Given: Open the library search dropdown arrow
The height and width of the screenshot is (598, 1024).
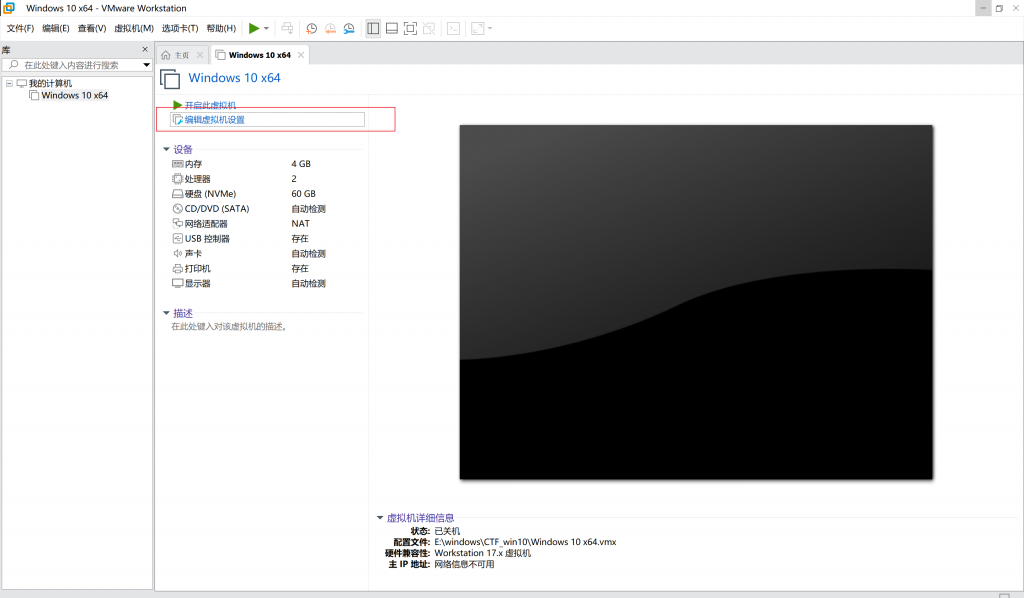Looking at the screenshot, I should tap(146, 65).
